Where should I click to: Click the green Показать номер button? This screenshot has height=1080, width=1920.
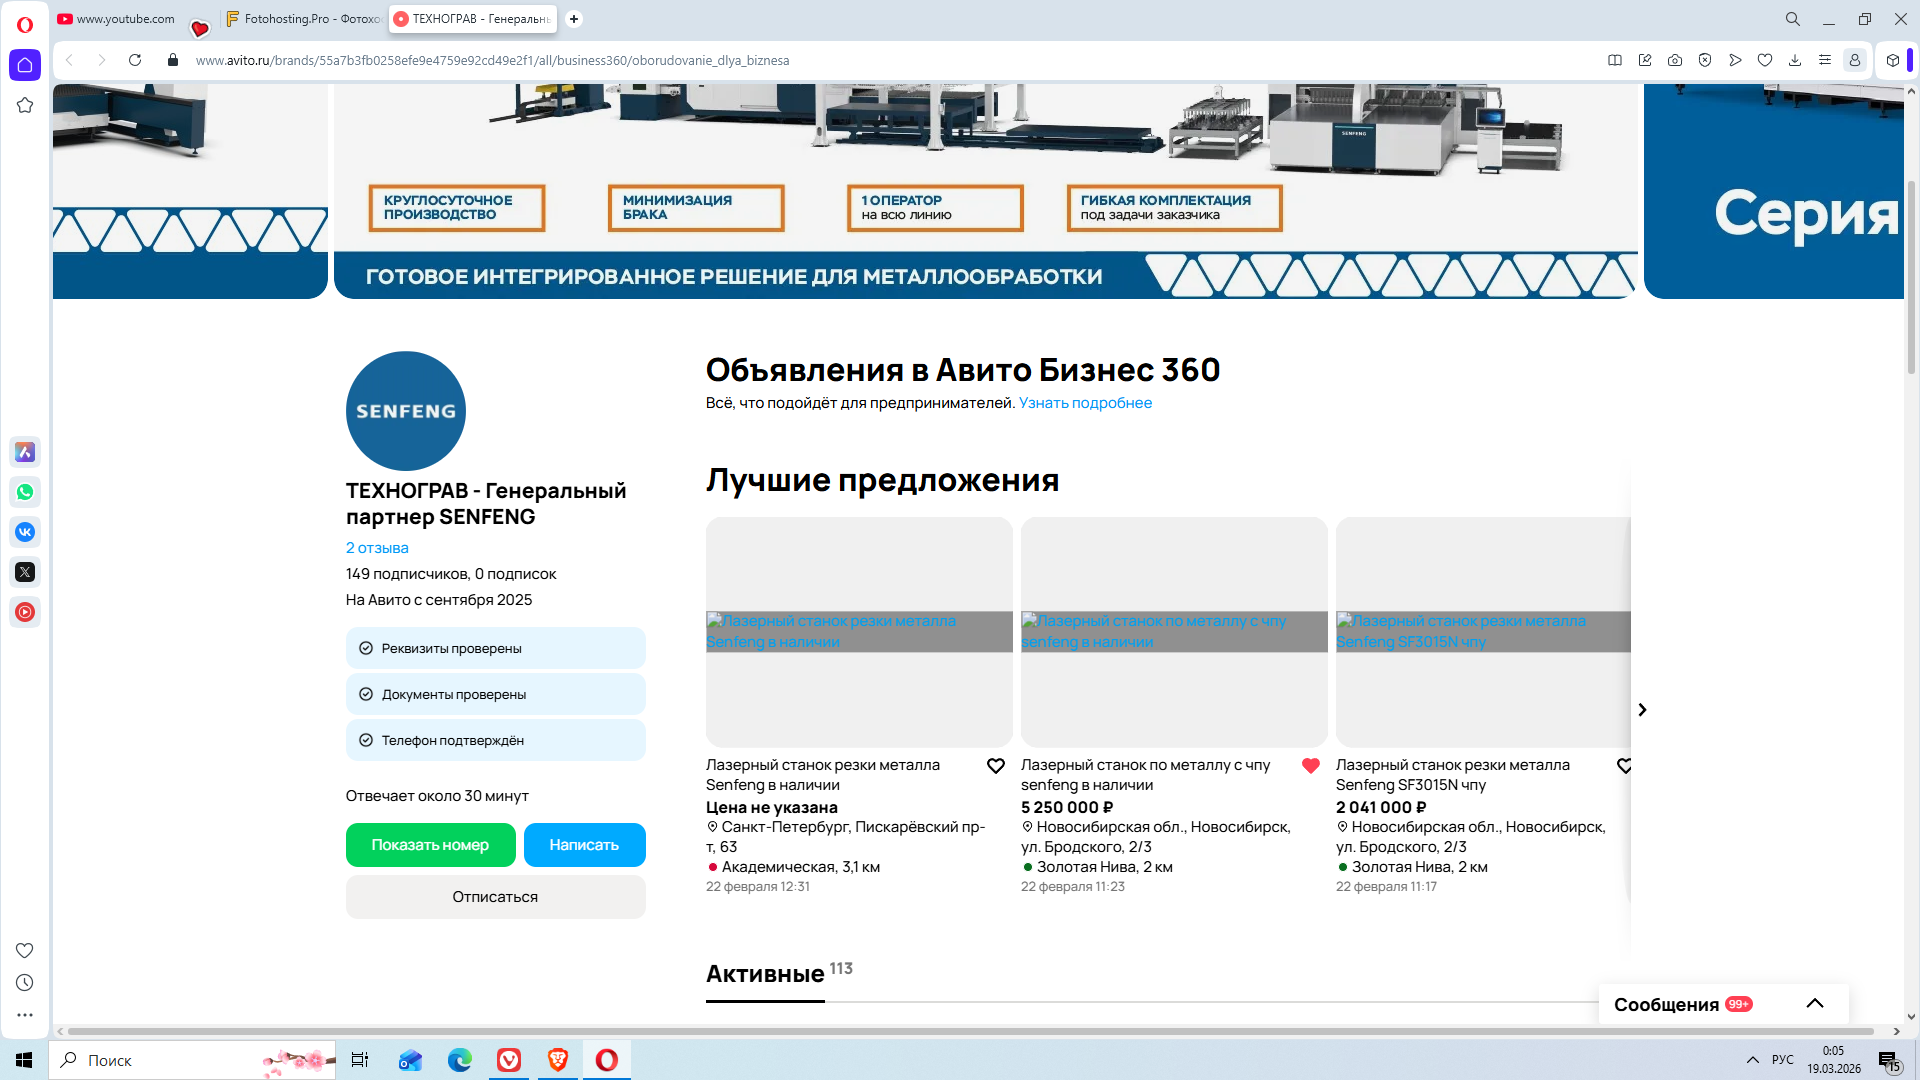click(430, 845)
